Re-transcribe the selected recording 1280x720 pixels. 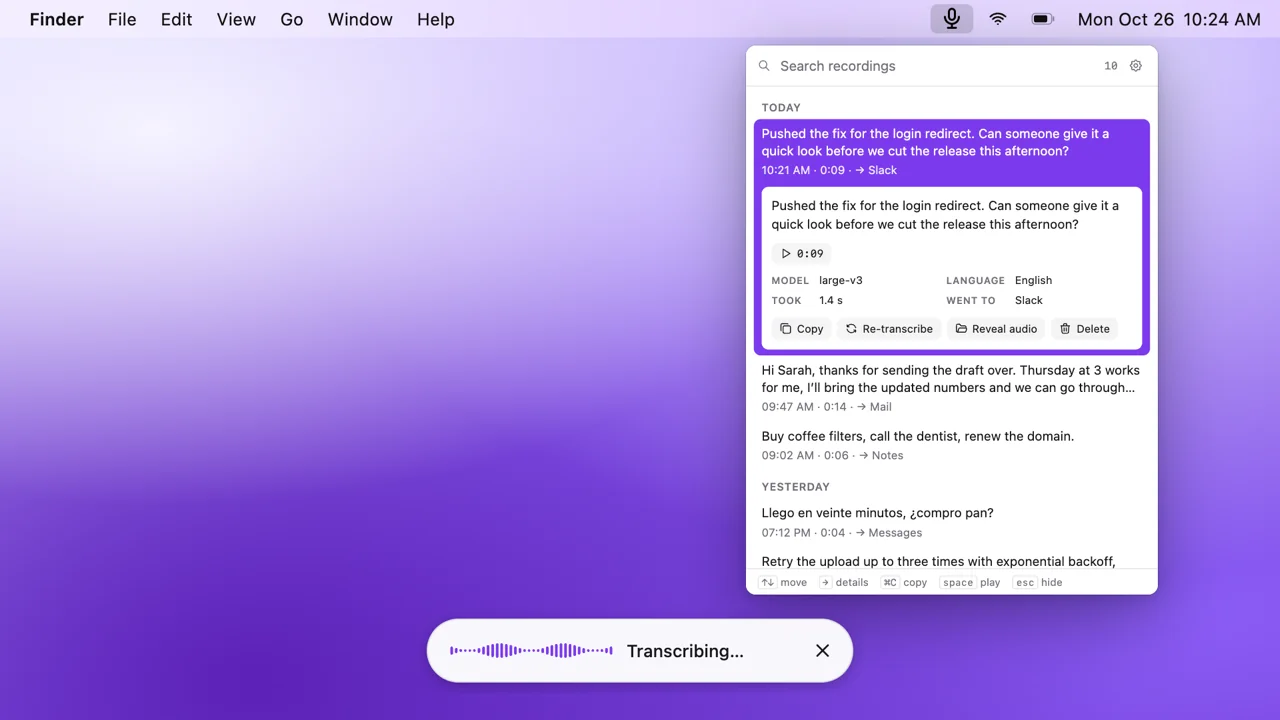tap(889, 329)
